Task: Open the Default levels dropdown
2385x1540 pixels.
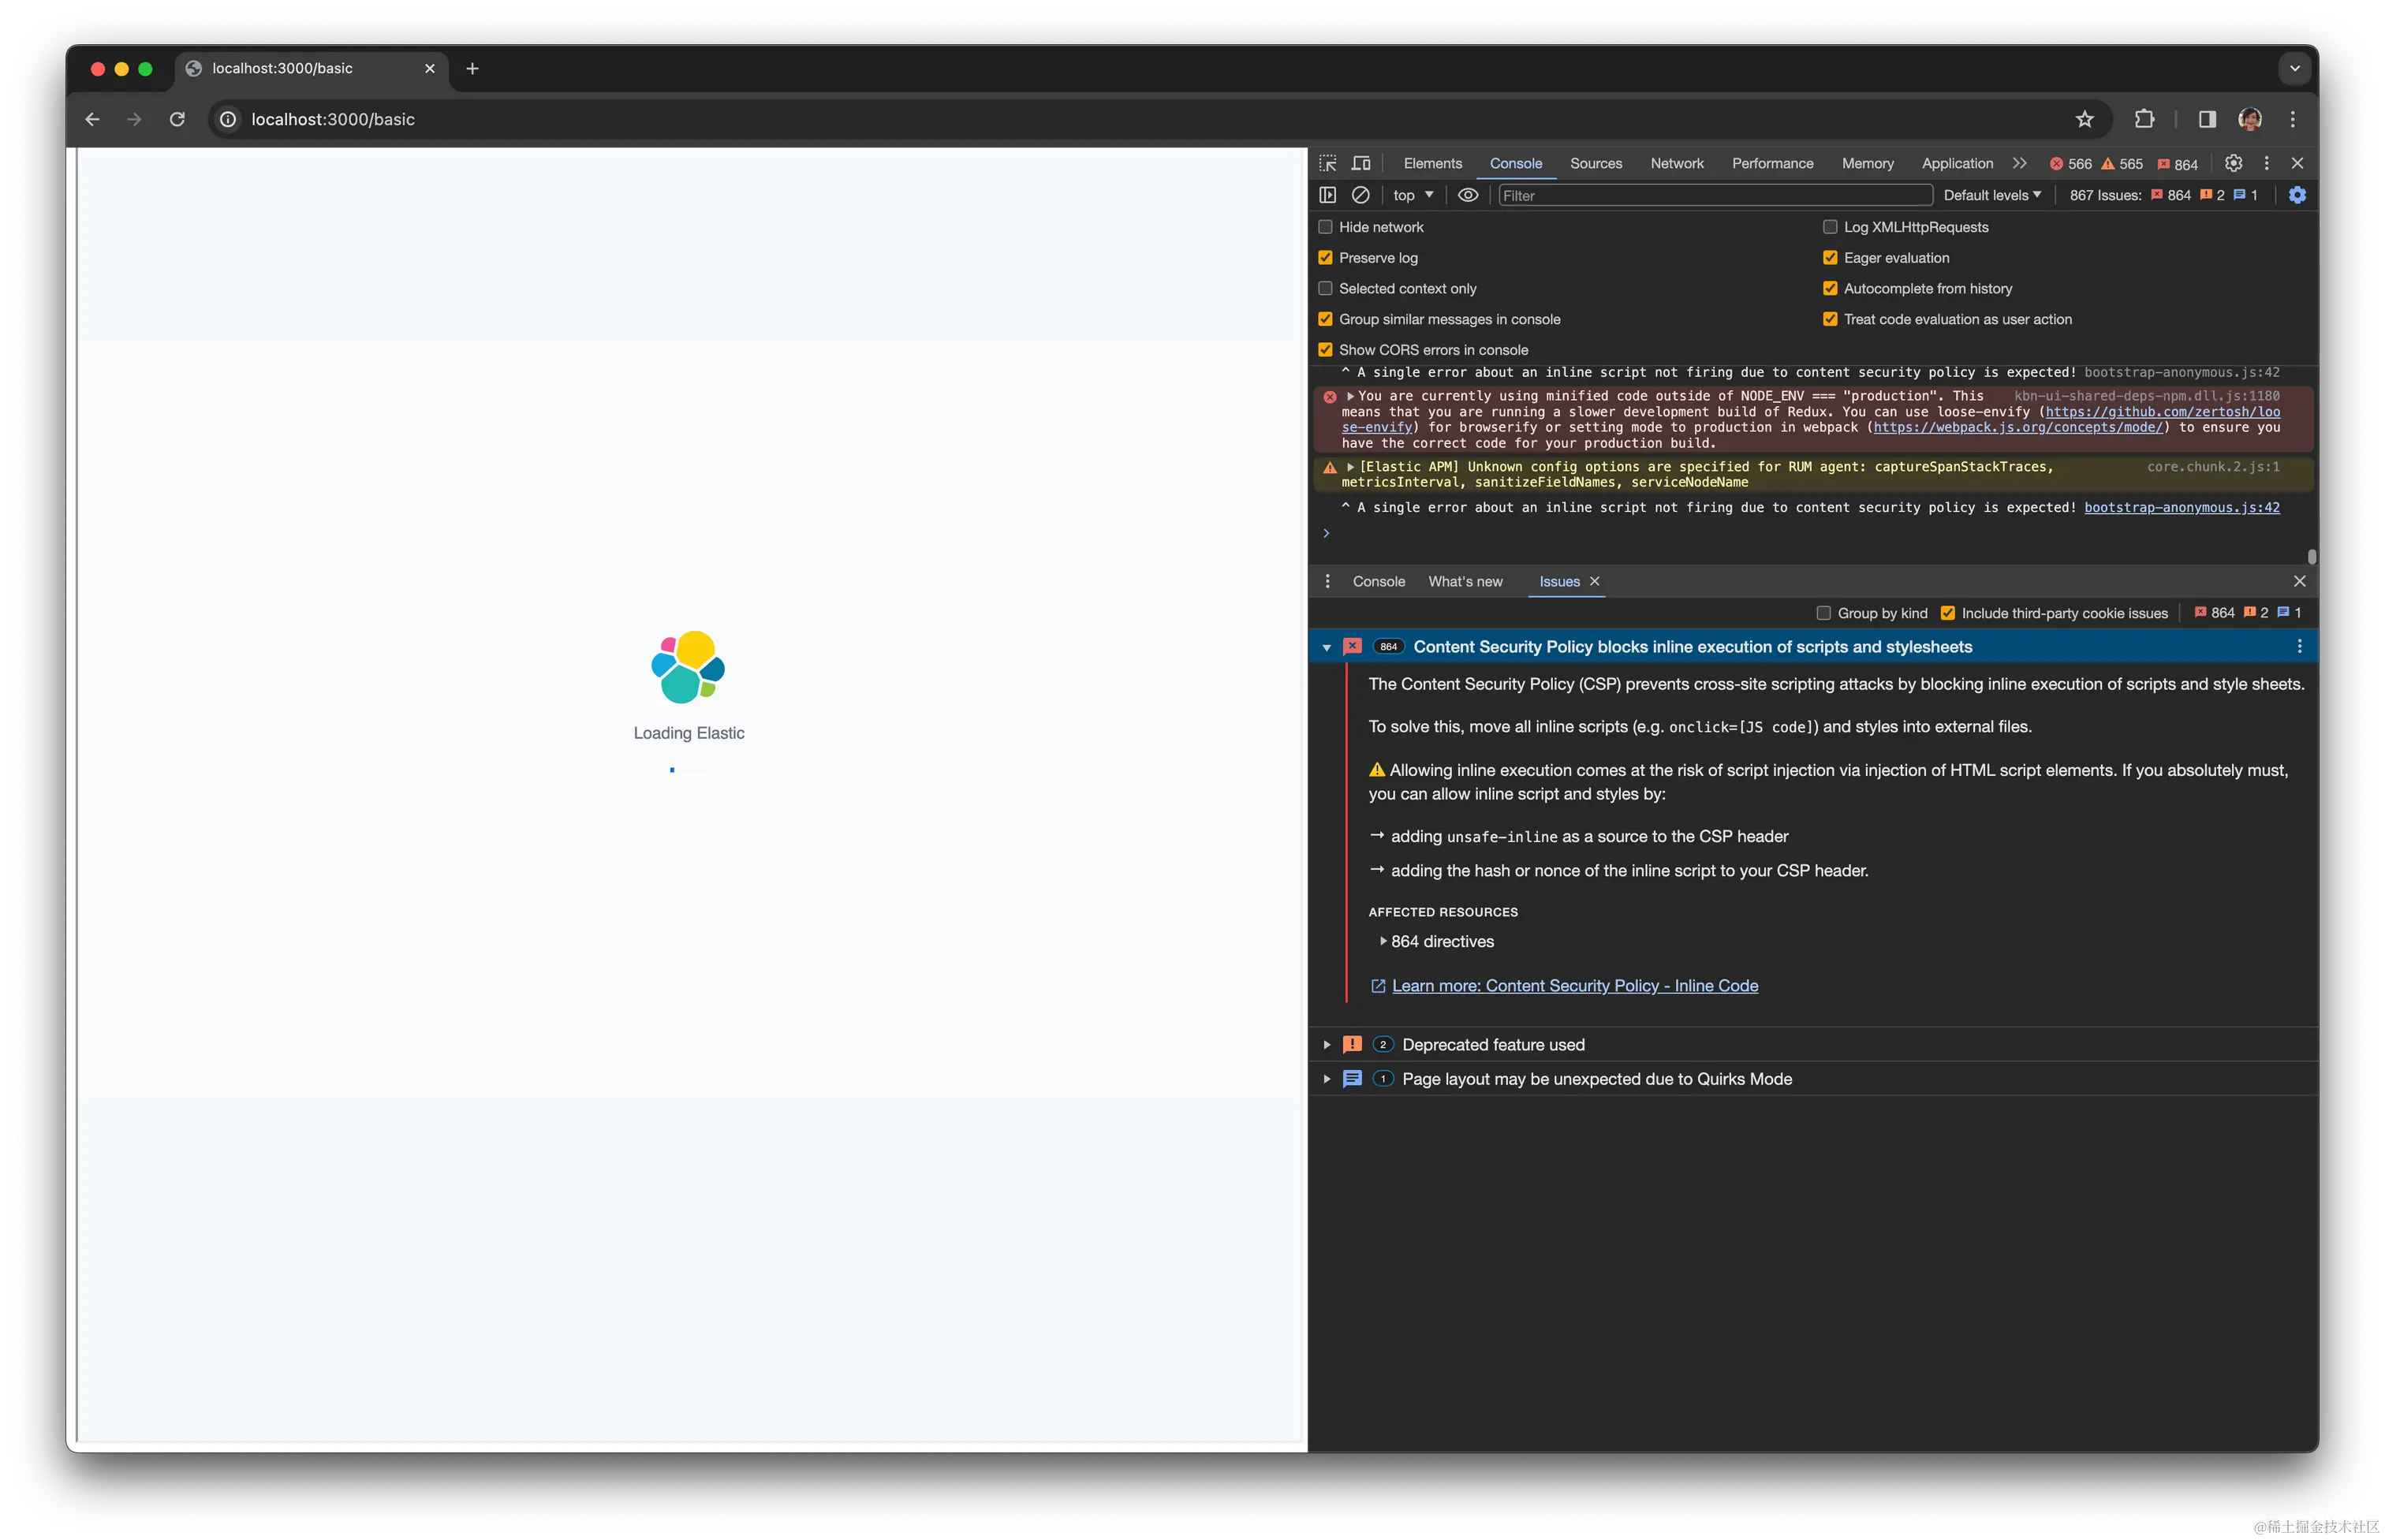Action: 1991,195
